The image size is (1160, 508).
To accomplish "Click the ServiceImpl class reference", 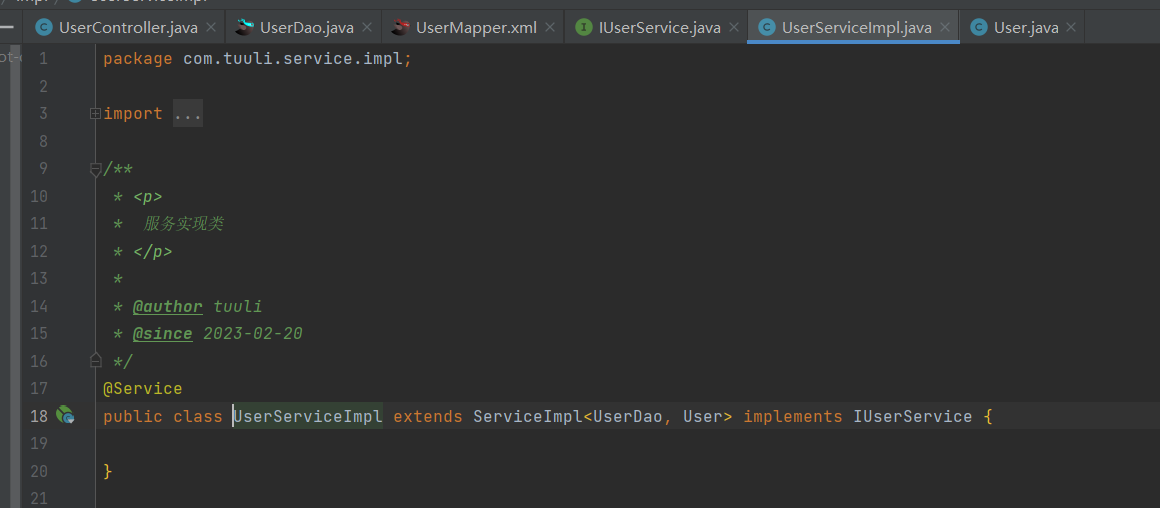I will [528, 416].
